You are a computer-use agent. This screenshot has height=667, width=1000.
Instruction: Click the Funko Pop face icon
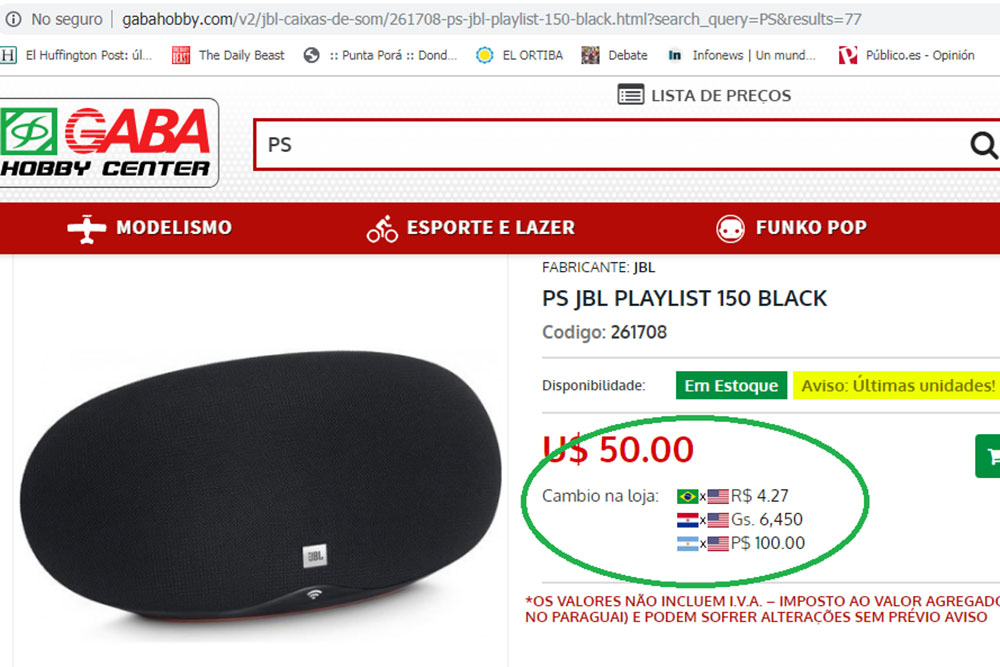(730, 228)
